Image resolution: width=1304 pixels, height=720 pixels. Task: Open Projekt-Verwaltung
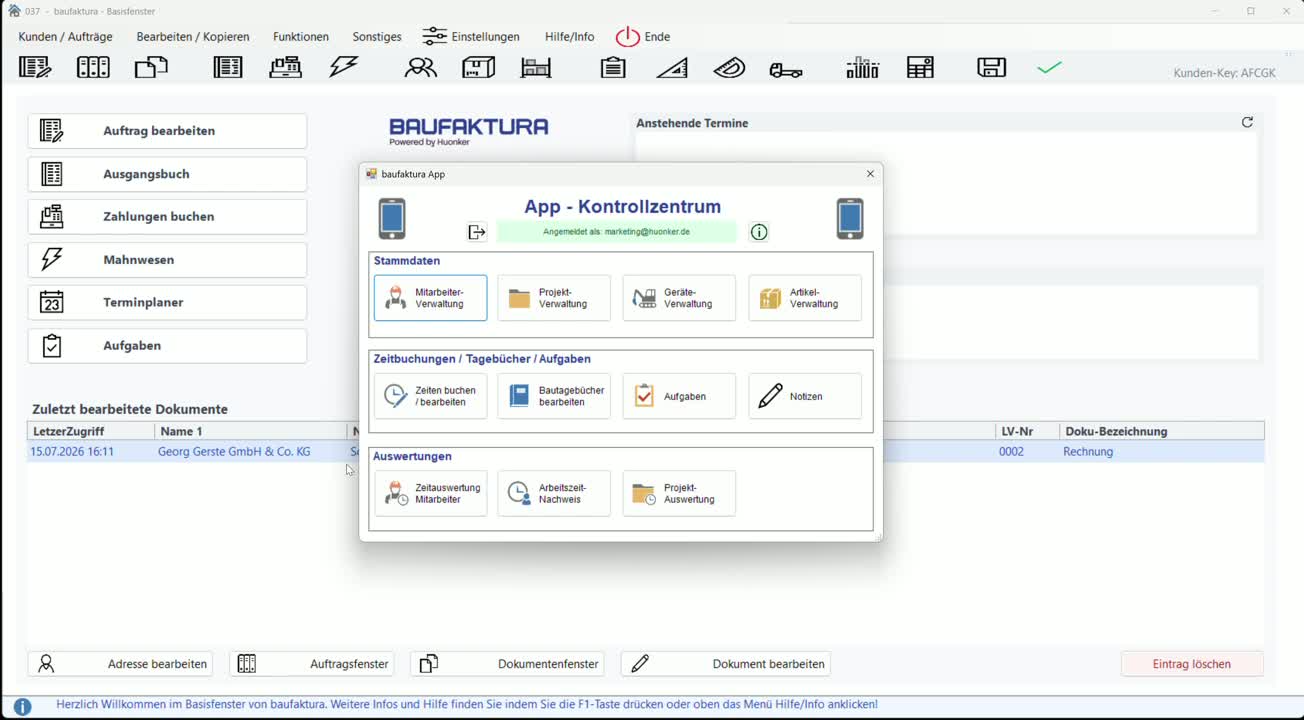tap(554, 298)
